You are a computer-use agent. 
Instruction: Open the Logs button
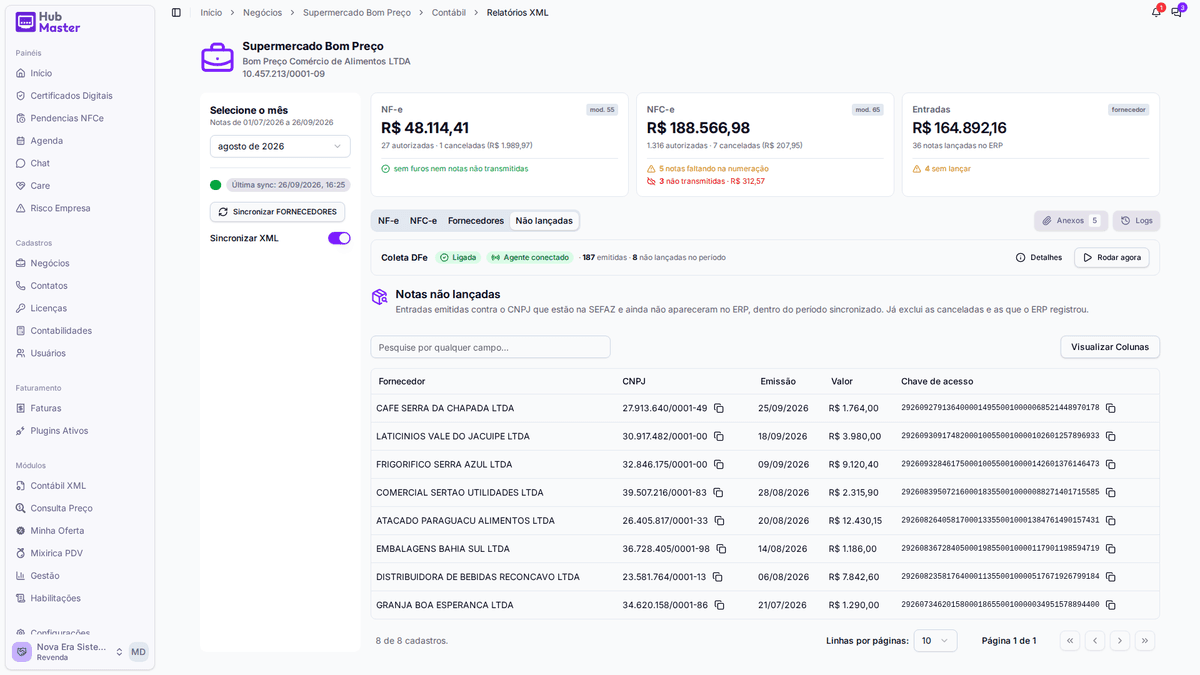(1136, 221)
